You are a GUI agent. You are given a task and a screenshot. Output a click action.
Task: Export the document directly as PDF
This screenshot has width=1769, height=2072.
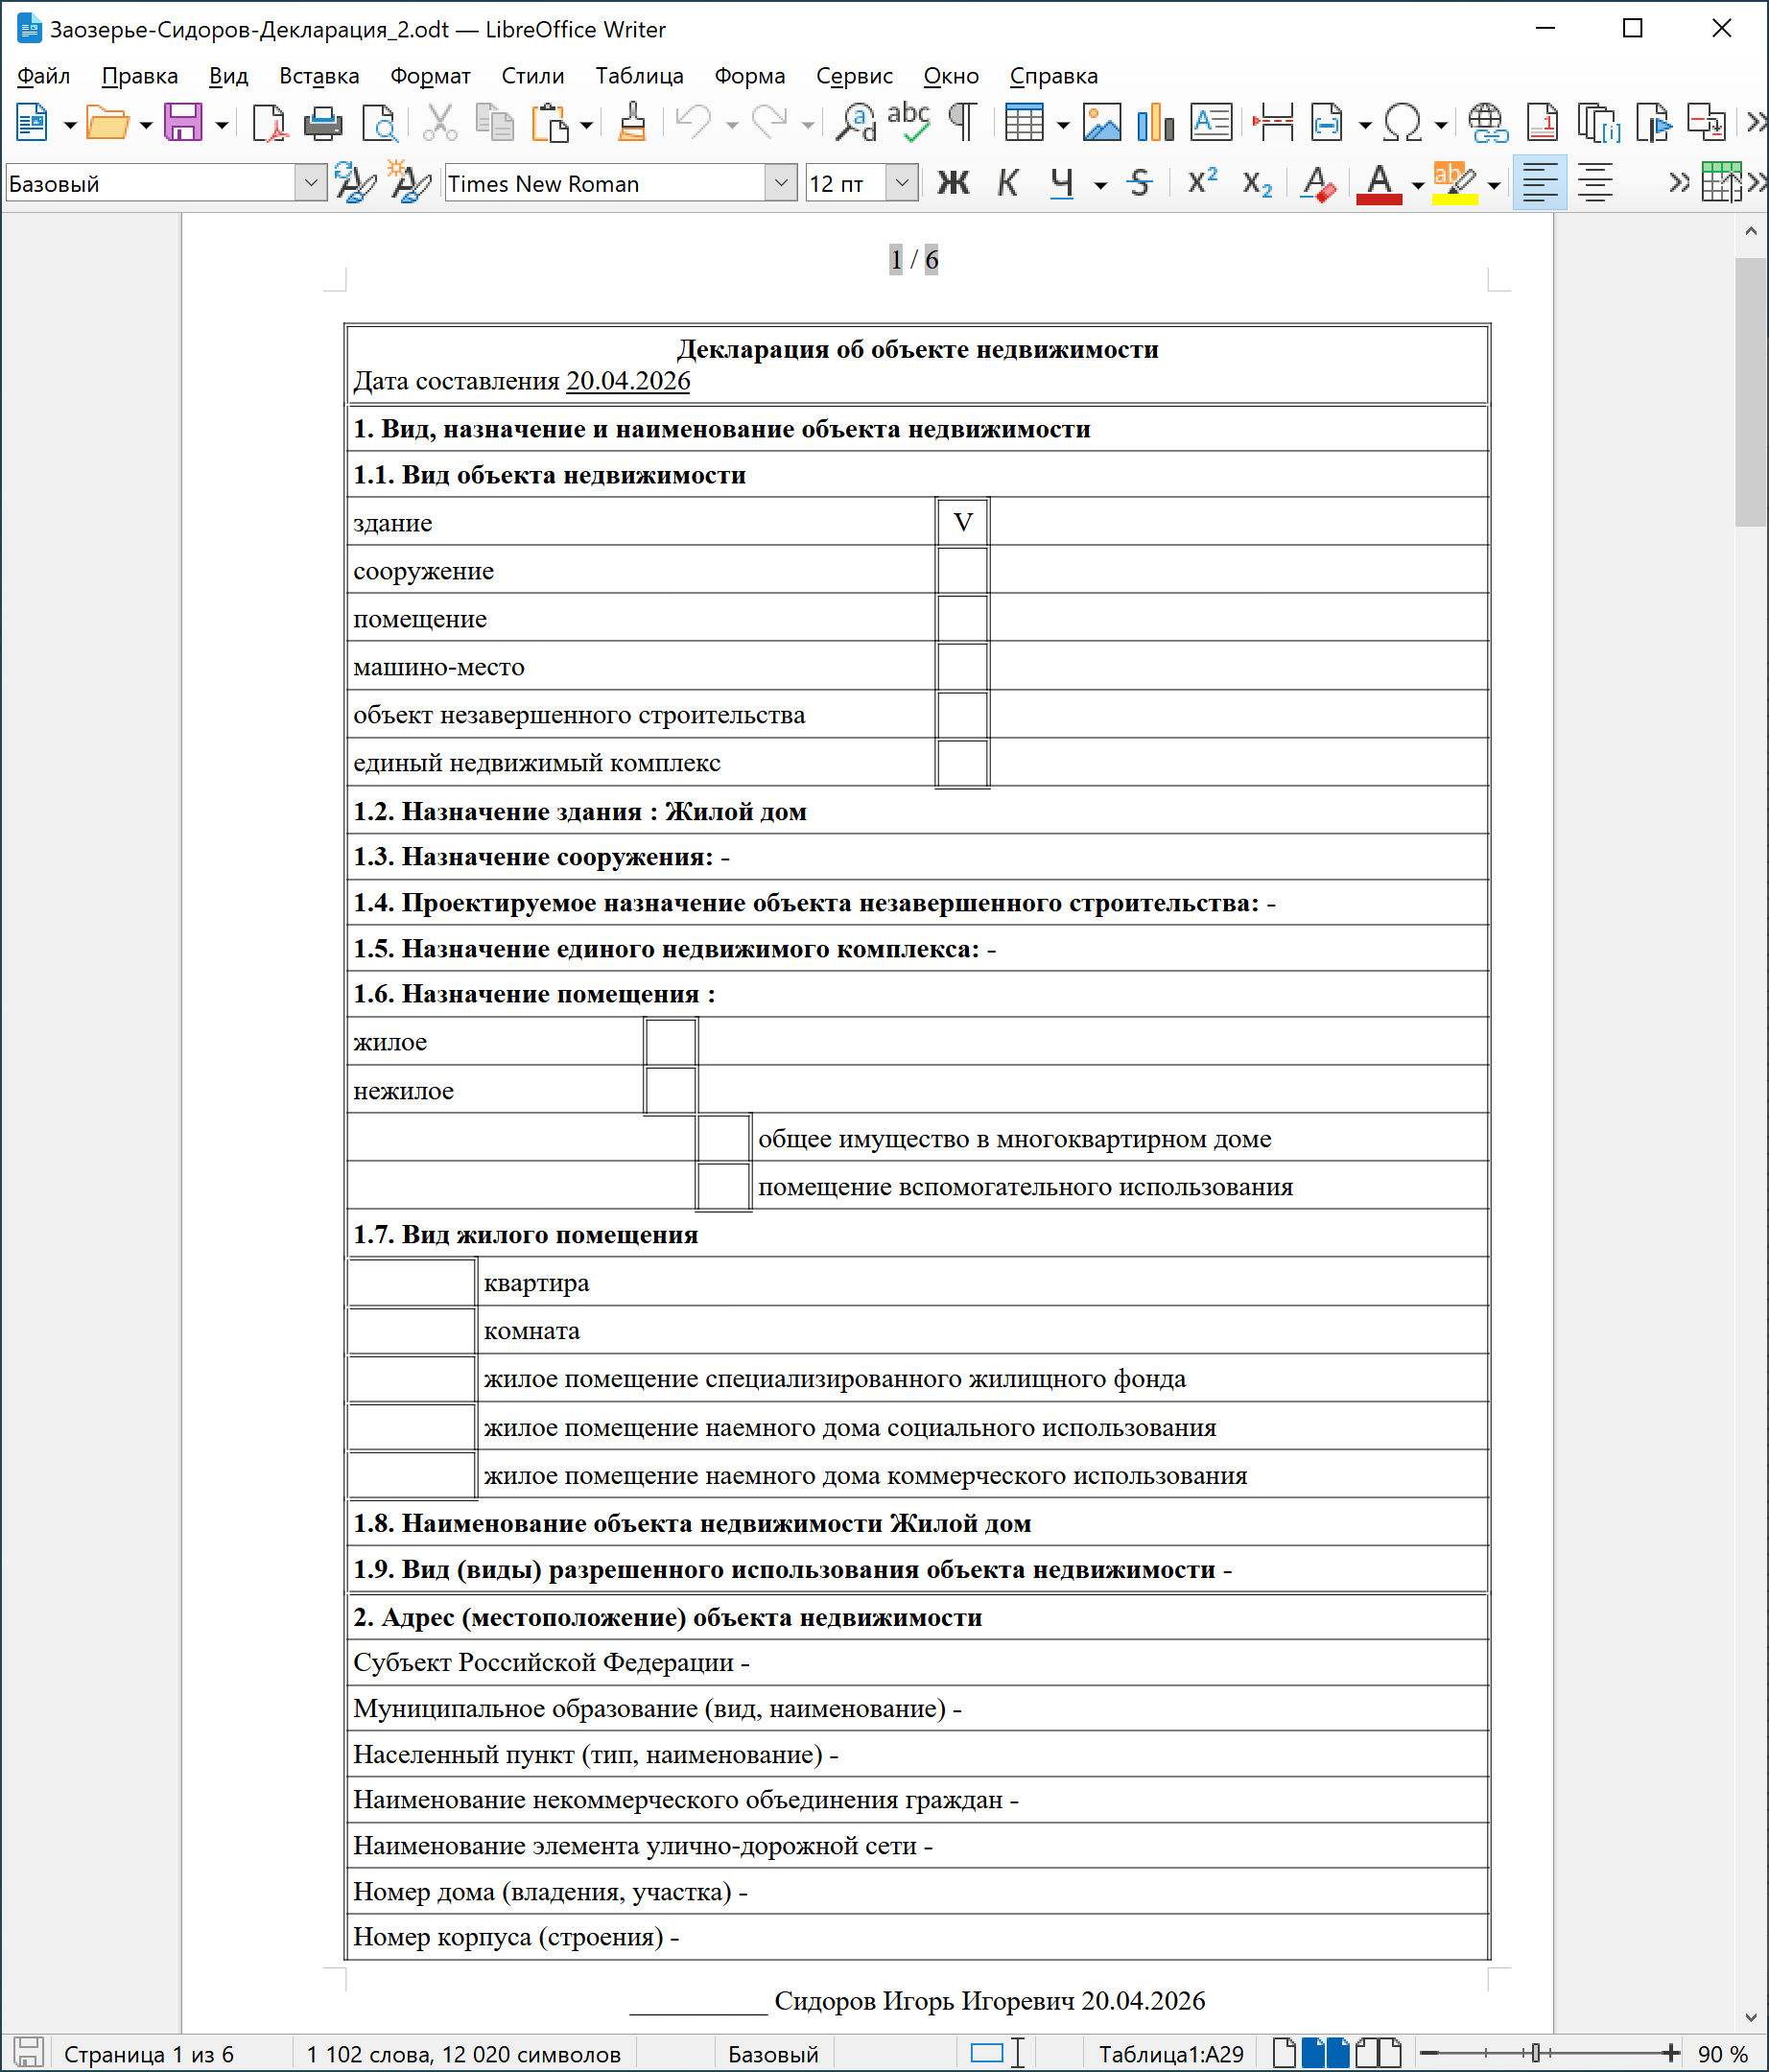(269, 123)
